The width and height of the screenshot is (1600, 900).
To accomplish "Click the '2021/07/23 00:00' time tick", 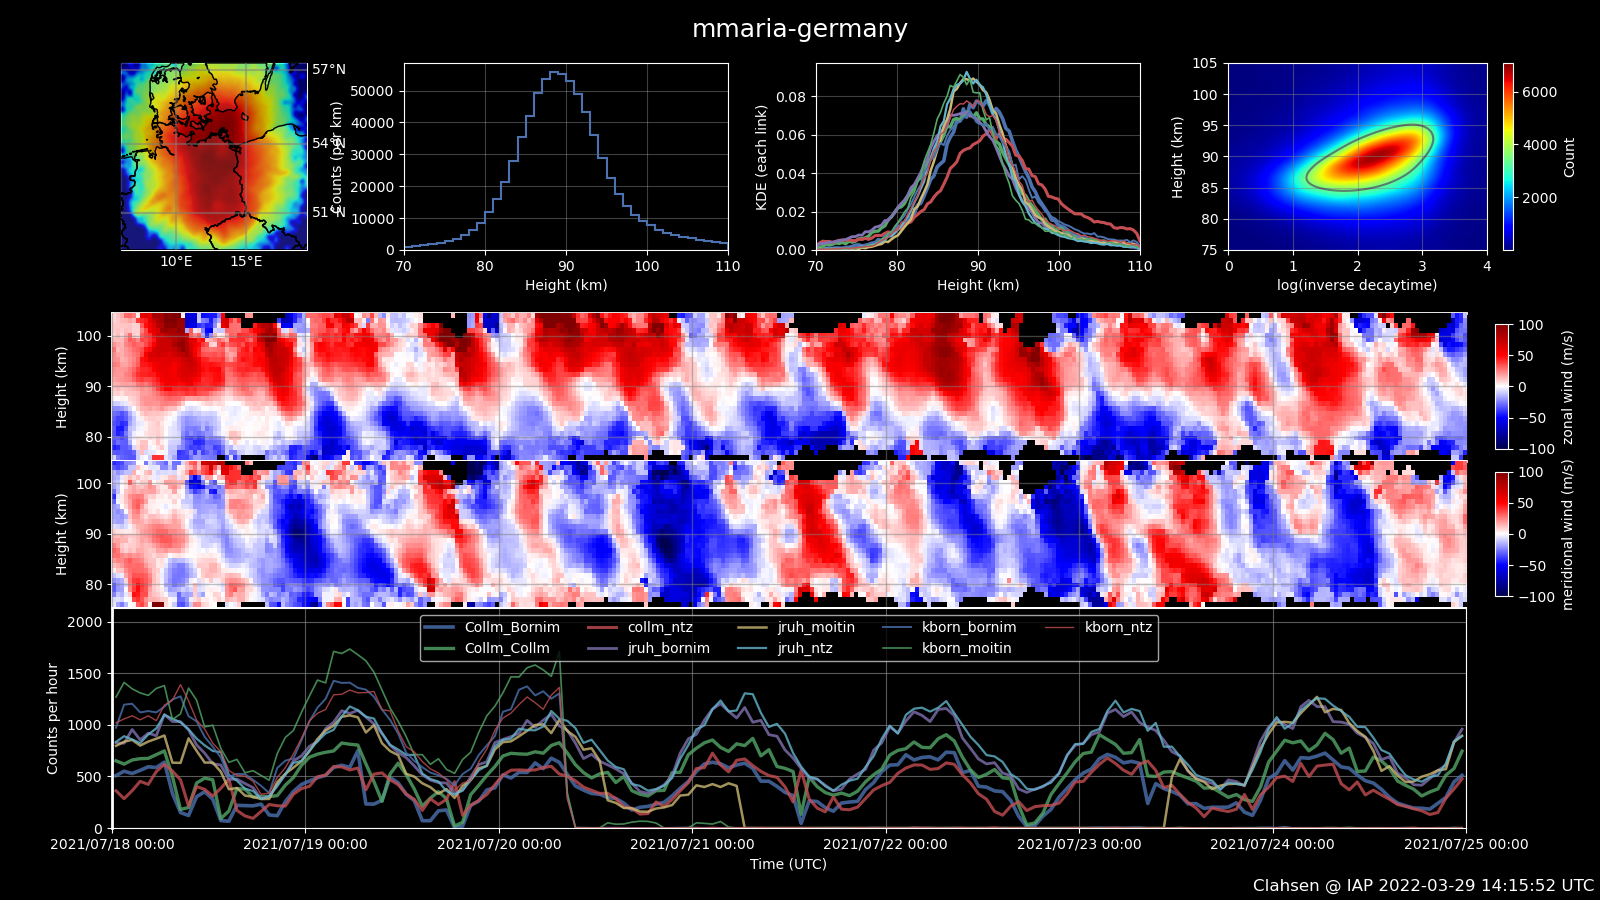I will [1079, 844].
